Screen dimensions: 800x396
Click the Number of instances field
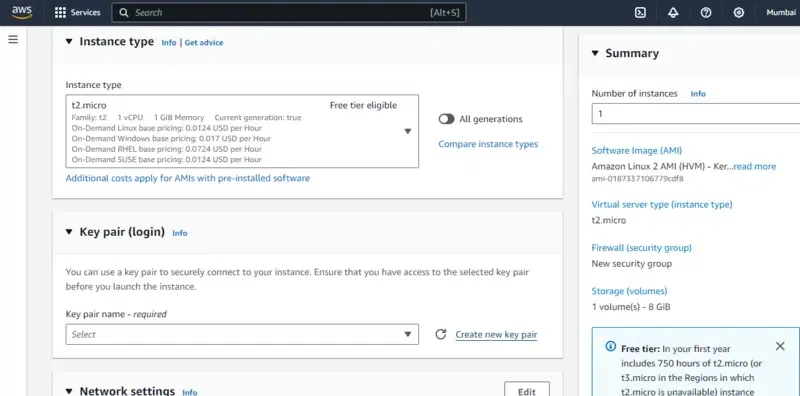point(696,114)
